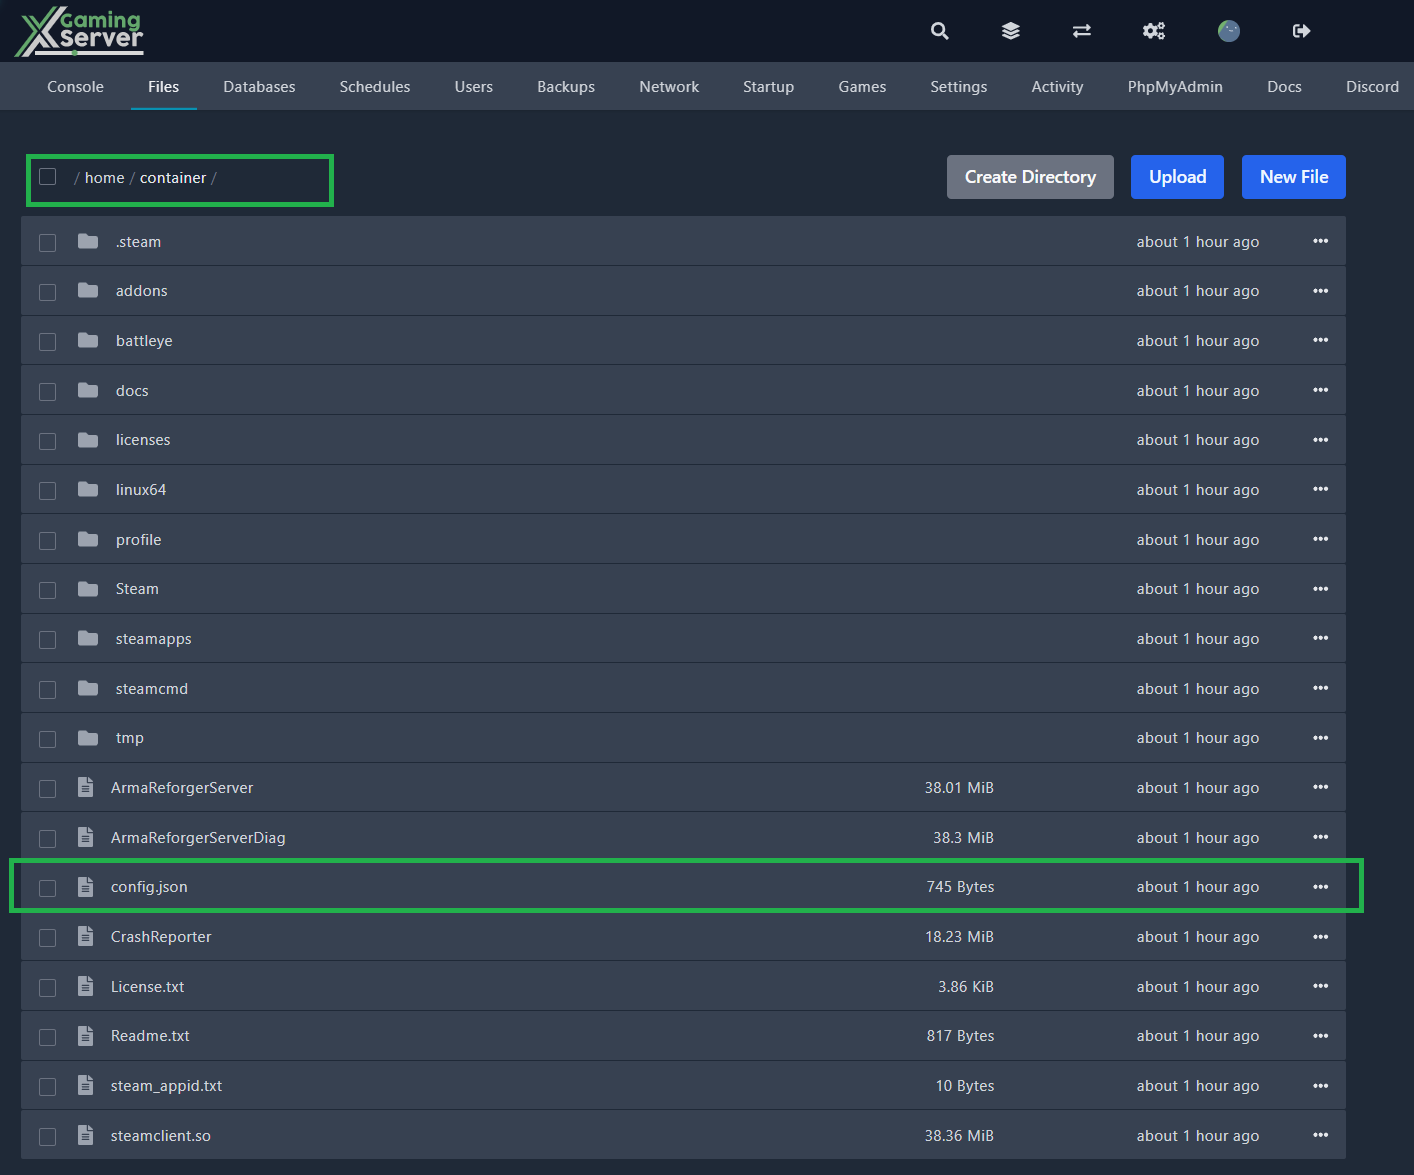1414x1175 pixels.
Task: Select the battleye folder checkbox
Action: [48, 342]
